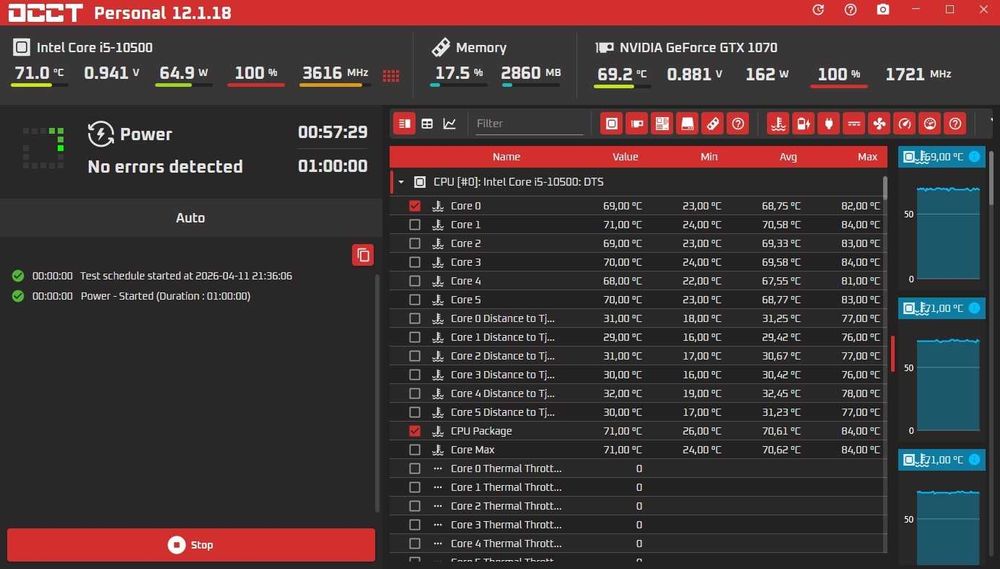Check the Core 0 Distance to Tj checkbox
Screen dimensions: 1000x569
tap(415, 318)
